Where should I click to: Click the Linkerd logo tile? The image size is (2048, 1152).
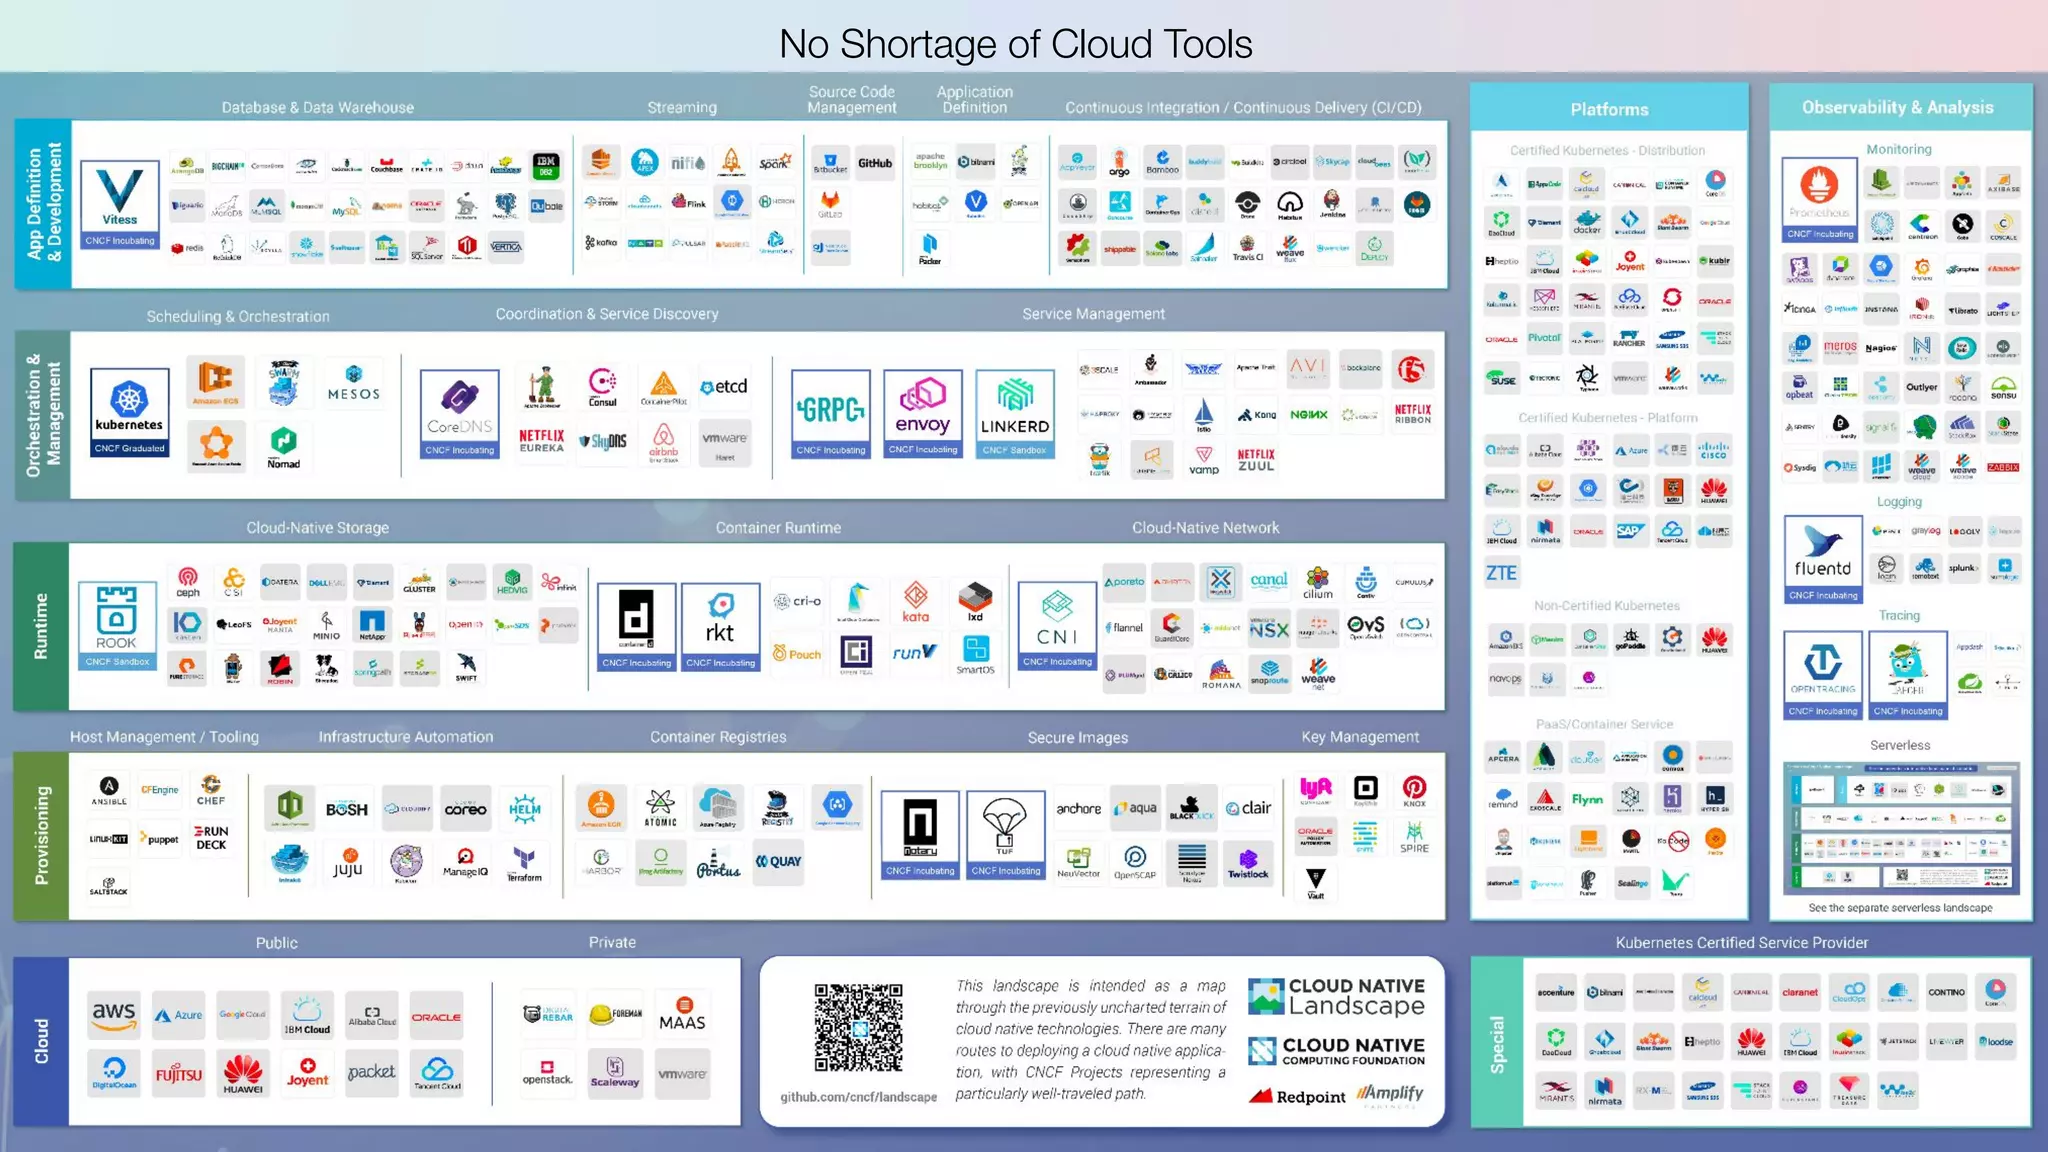tap(1015, 414)
